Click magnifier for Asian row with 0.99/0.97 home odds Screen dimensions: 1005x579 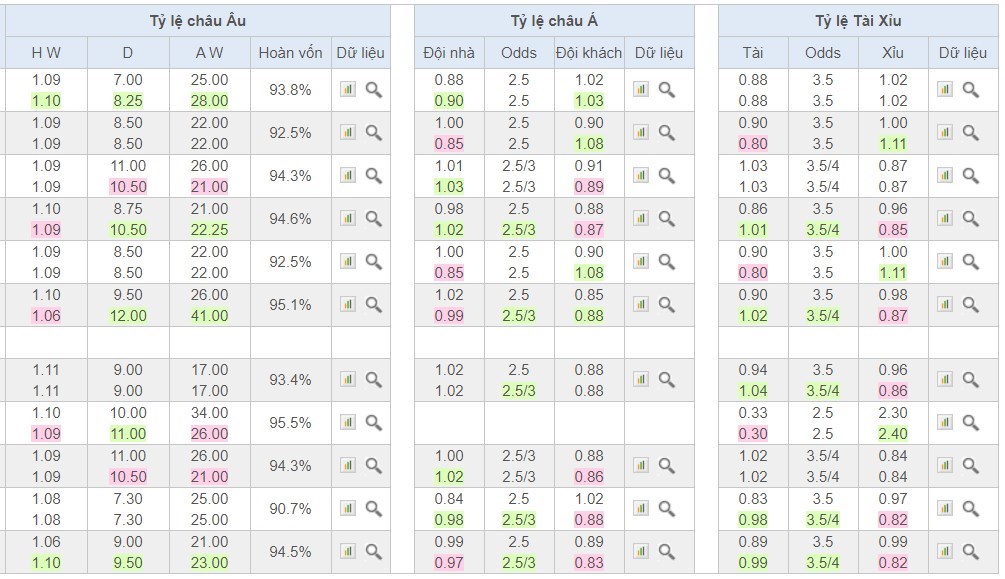pos(666,552)
